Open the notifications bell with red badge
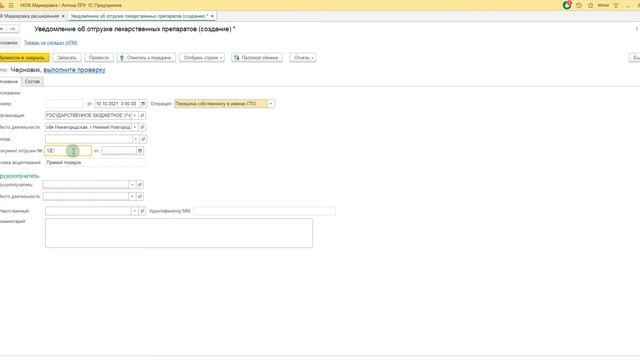Image resolution: width=640 pixels, height=360 pixels. coord(567,5)
